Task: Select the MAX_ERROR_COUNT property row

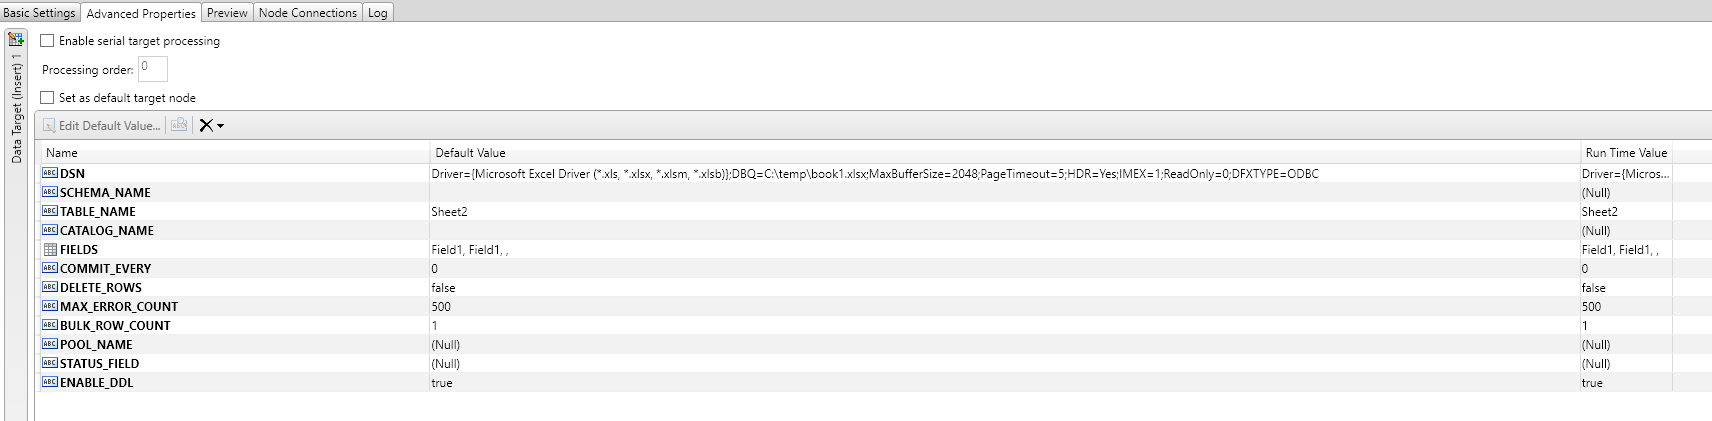Action: point(118,307)
